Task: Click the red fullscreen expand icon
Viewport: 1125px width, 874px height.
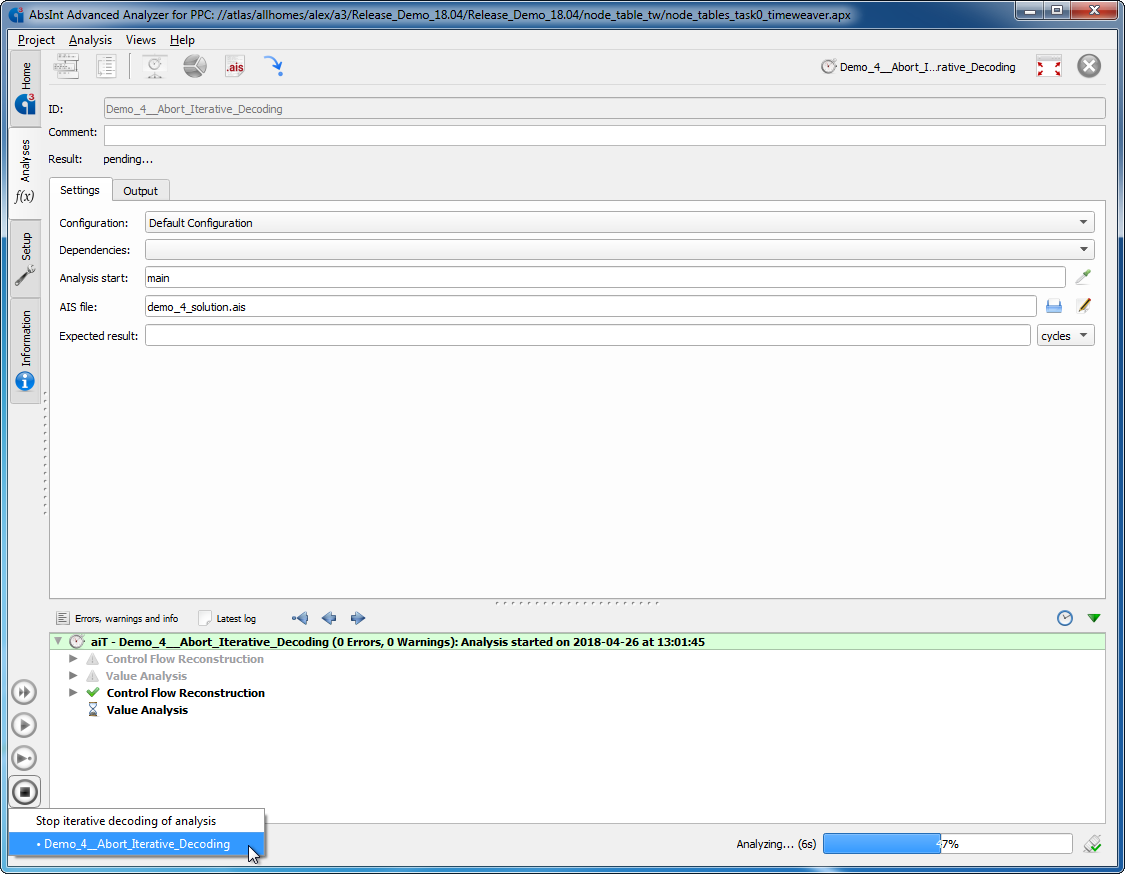Action: [1049, 67]
